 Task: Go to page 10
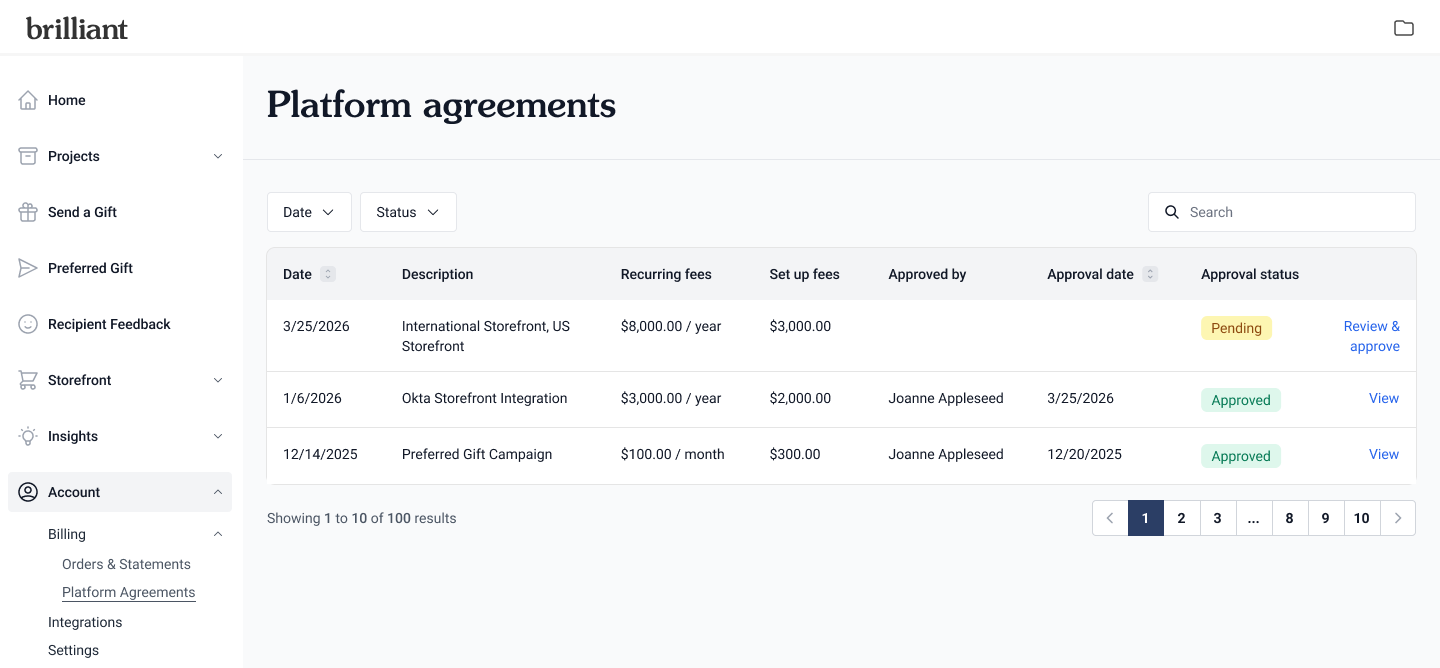click(1362, 518)
